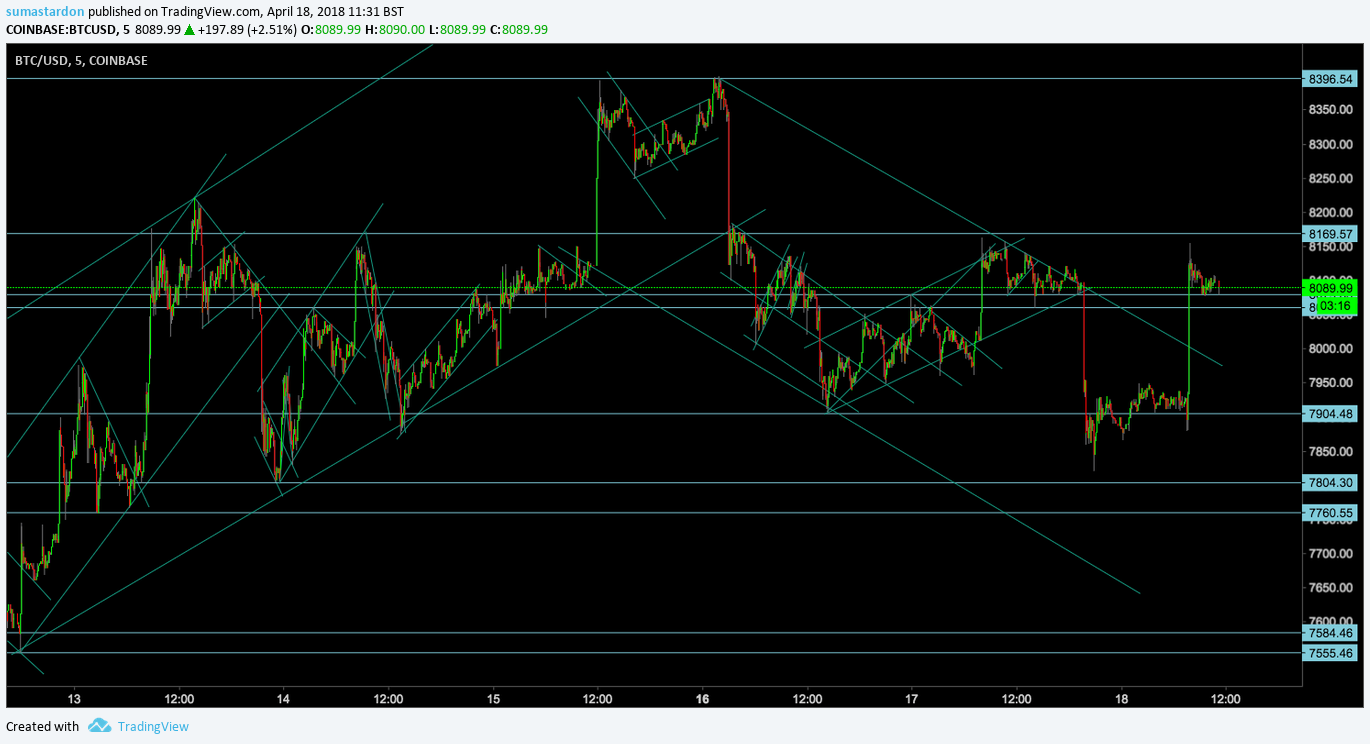Screen dimensions: 1370x744
Task: Click the sumastardon author name
Action: 45,12
